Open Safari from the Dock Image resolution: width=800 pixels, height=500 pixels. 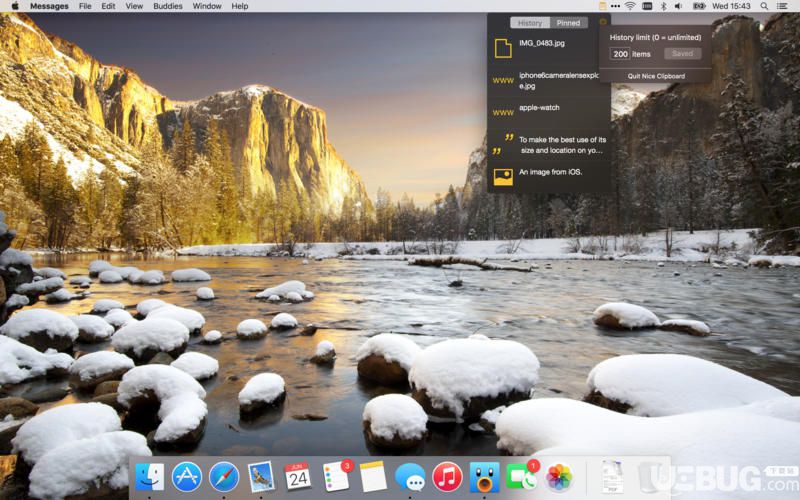pos(224,477)
